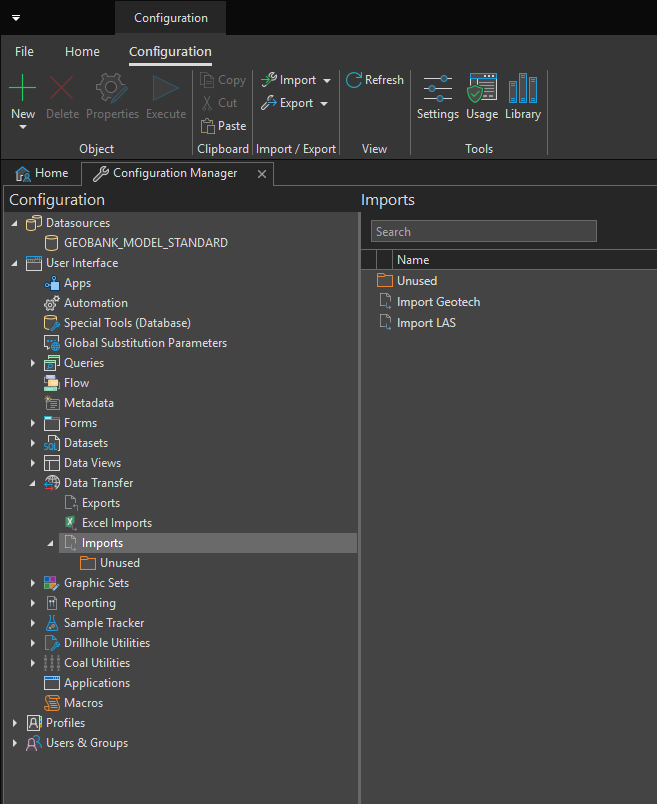Open the Export dropdown in ribbon
This screenshot has height=804, width=657.
pyautogui.click(x=295, y=103)
